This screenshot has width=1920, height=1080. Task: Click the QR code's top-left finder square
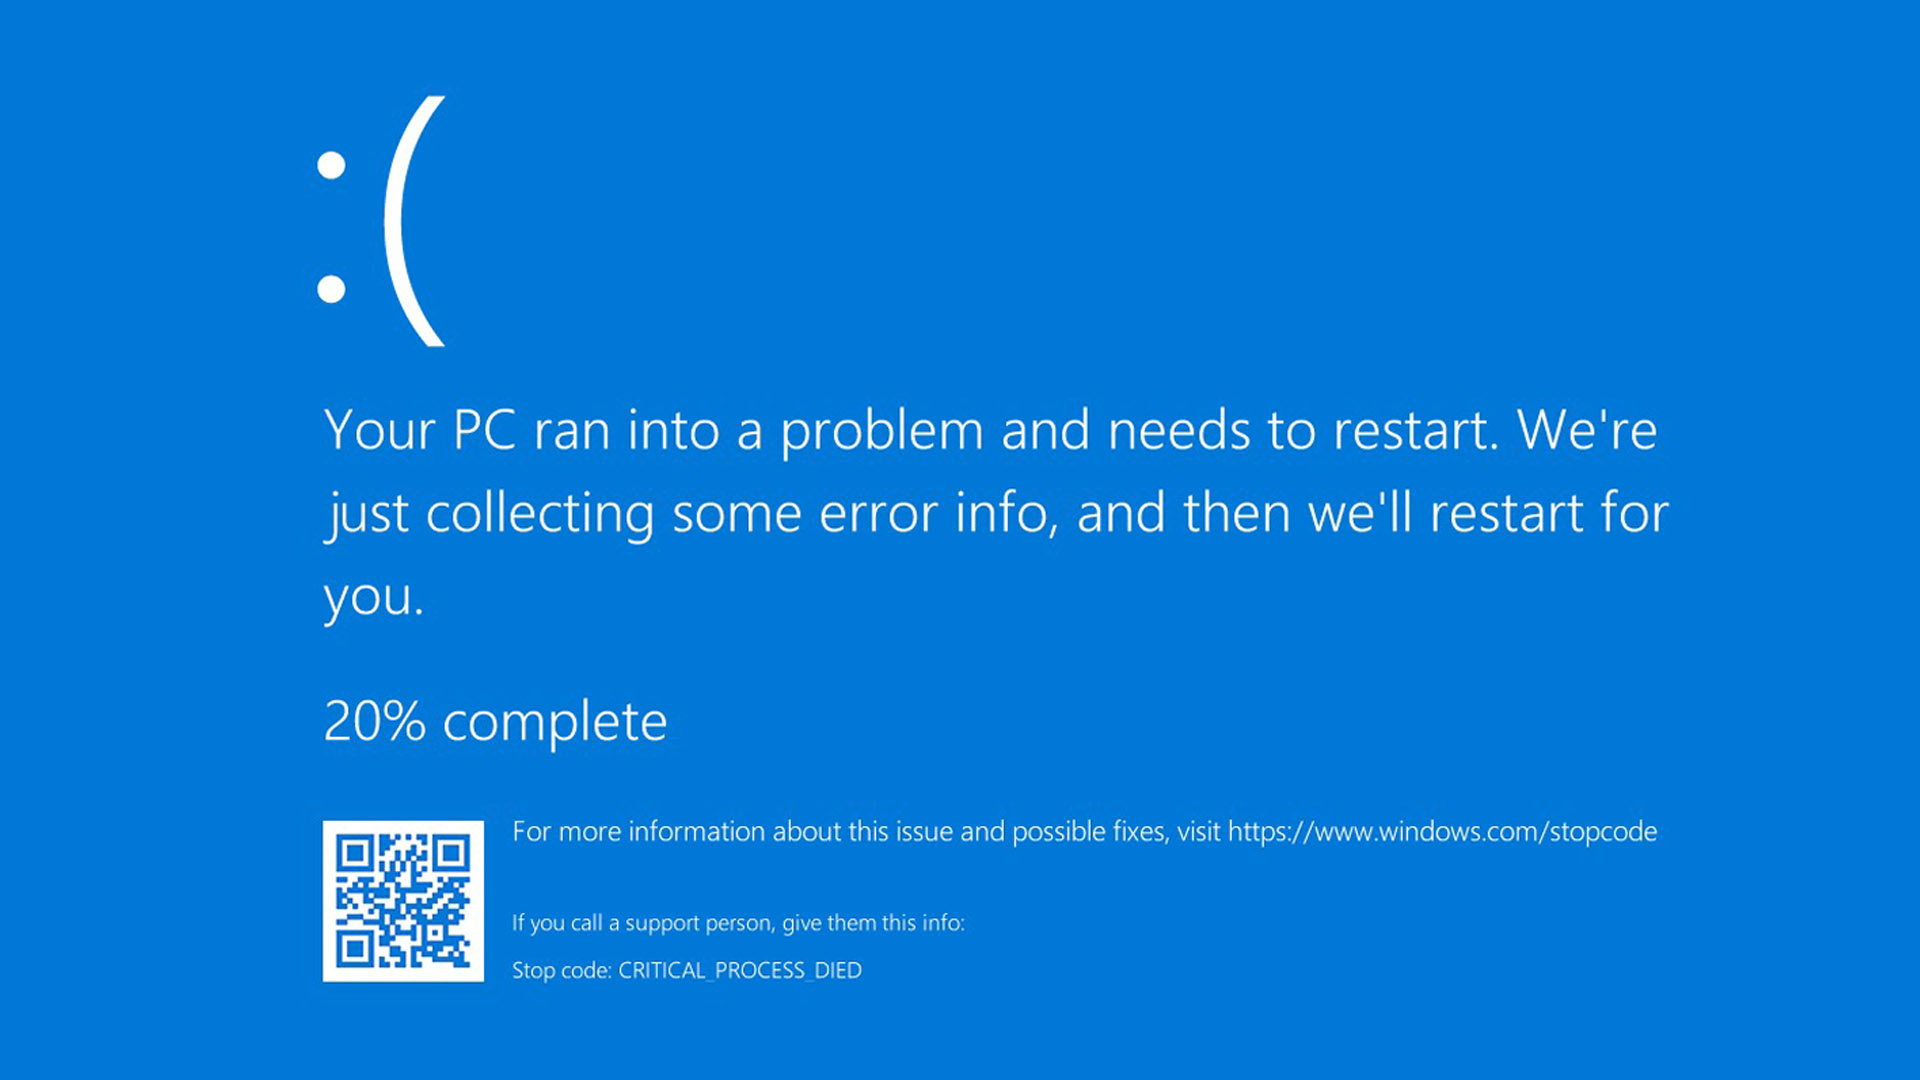(x=354, y=853)
